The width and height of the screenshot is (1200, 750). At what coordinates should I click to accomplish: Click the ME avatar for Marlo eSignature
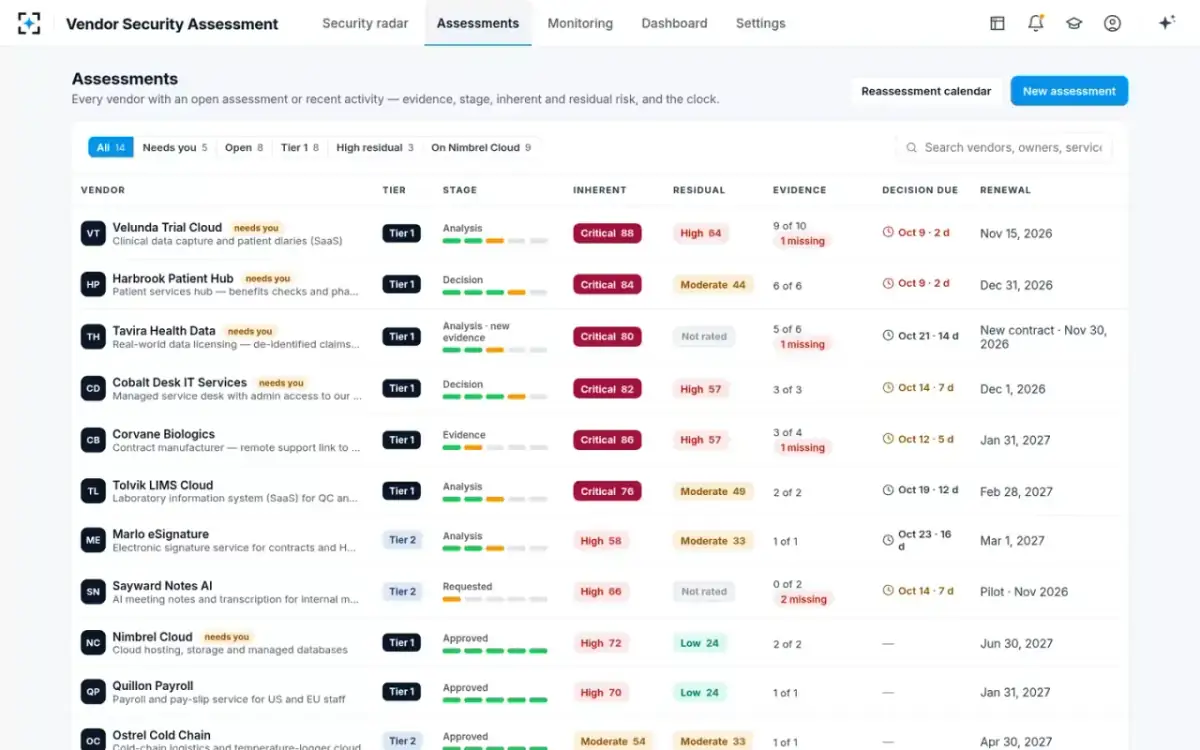(93, 540)
